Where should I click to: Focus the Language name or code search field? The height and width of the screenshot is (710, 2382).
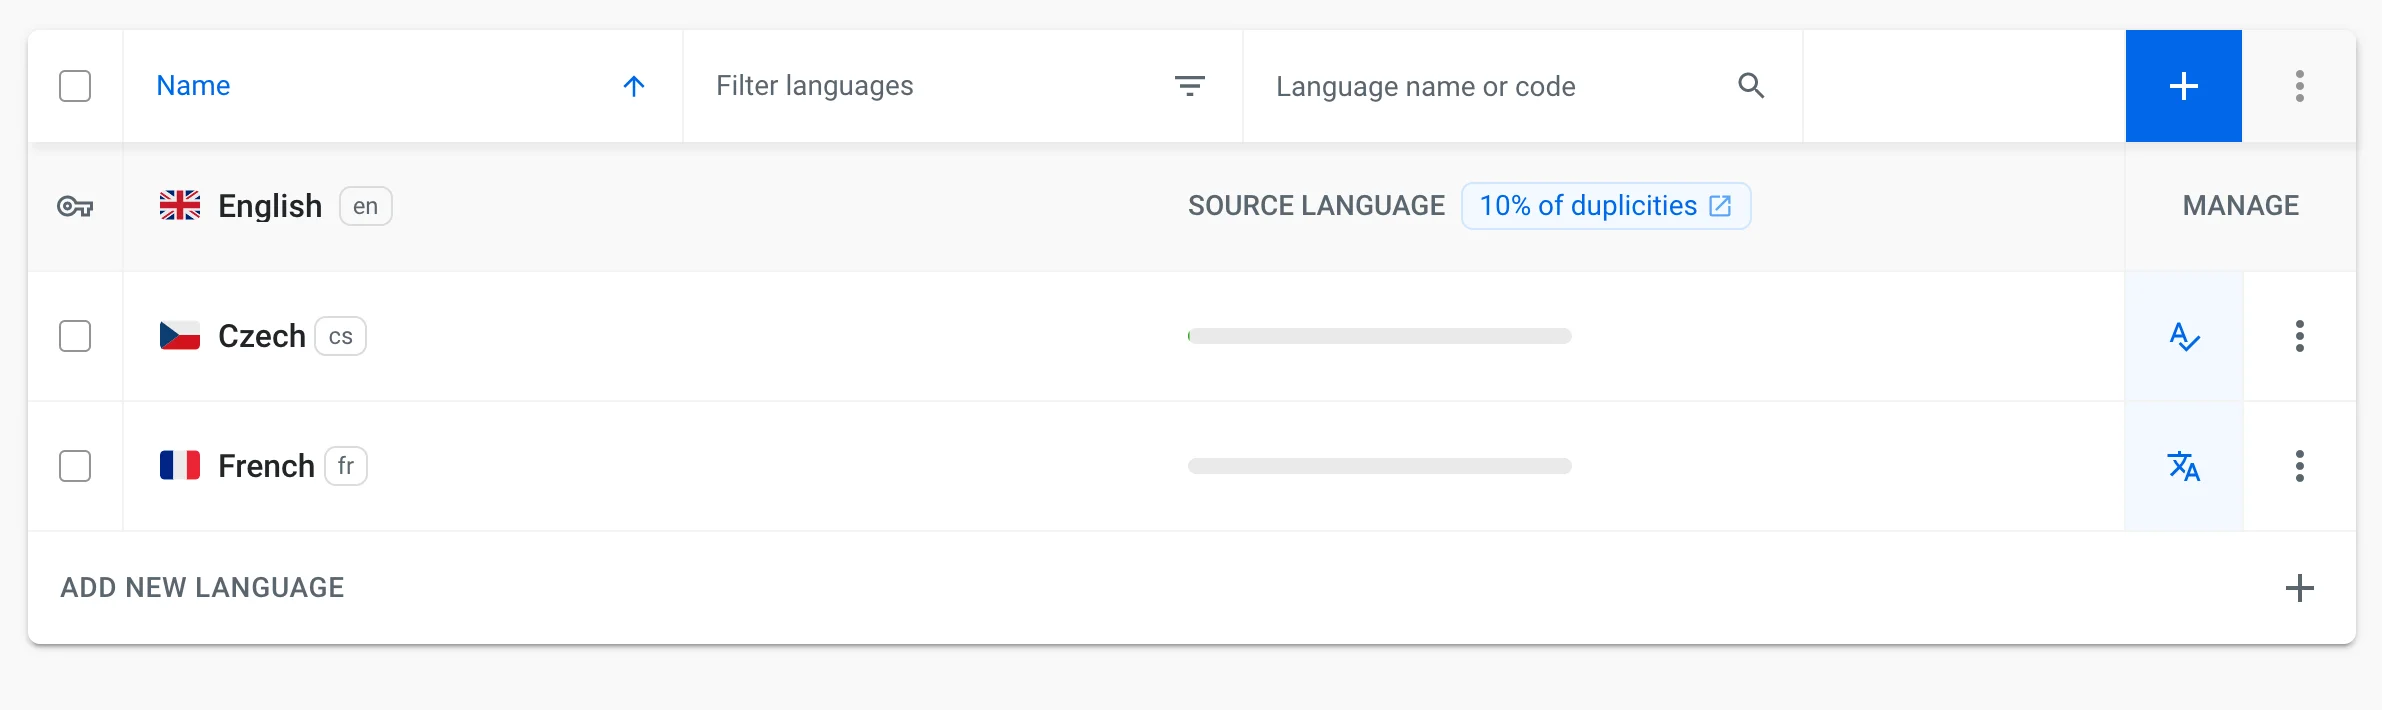pyautogui.click(x=1490, y=87)
